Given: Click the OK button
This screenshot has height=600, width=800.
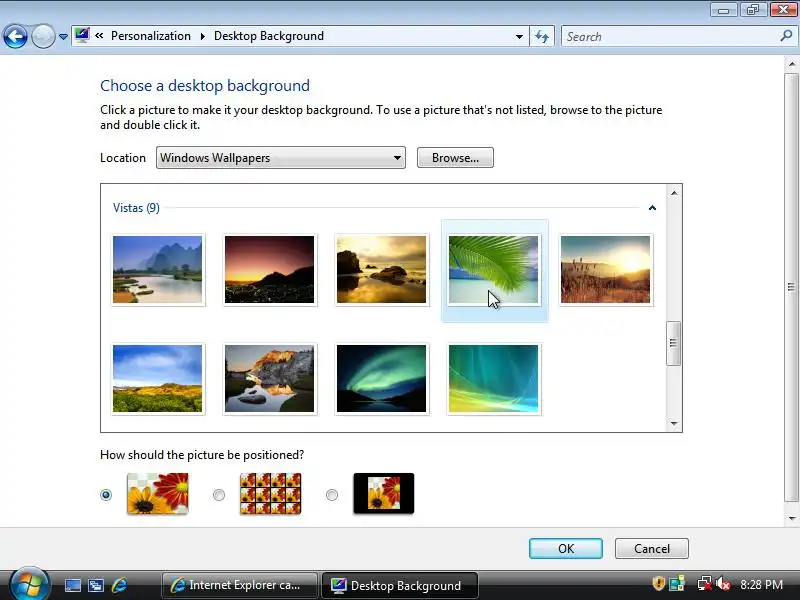Looking at the screenshot, I should [x=566, y=548].
